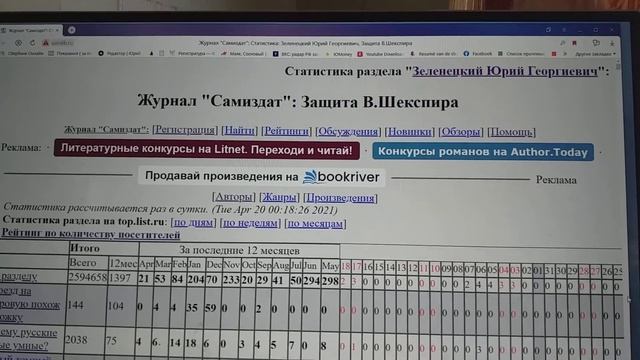Viewport: 640px width, 360px height.
Task: Open the 'Обзоры' link
Action: [x=461, y=132]
